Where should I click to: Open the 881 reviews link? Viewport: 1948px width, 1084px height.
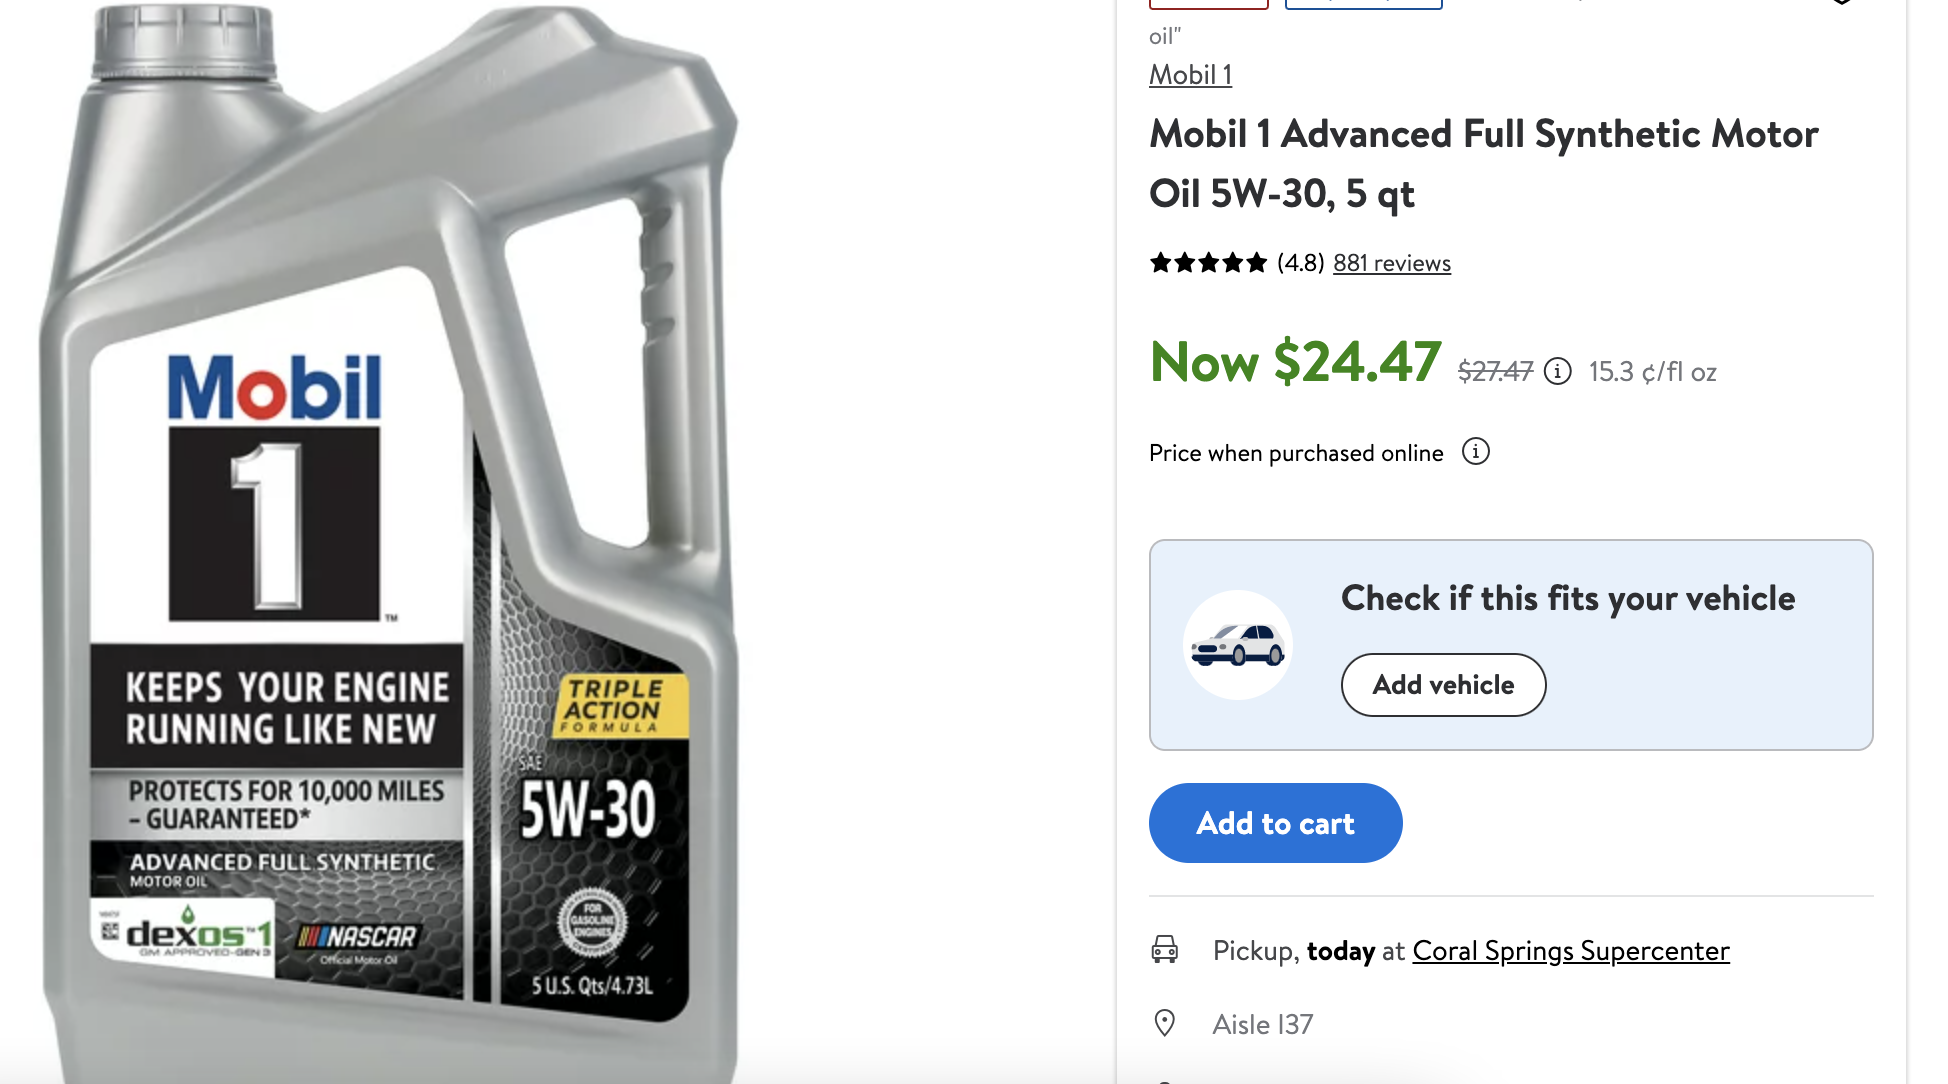coord(1391,263)
